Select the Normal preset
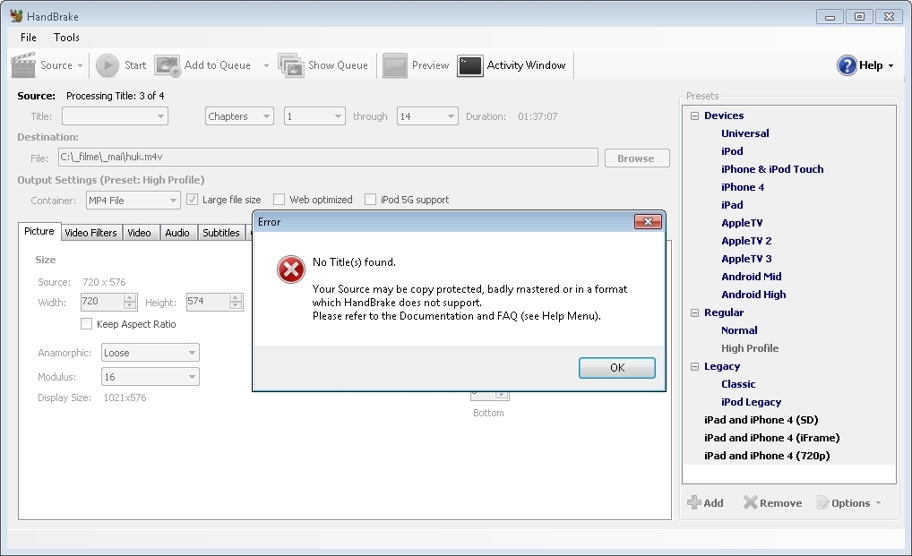Image resolution: width=912 pixels, height=556 pixels. (x=739, y=330)
